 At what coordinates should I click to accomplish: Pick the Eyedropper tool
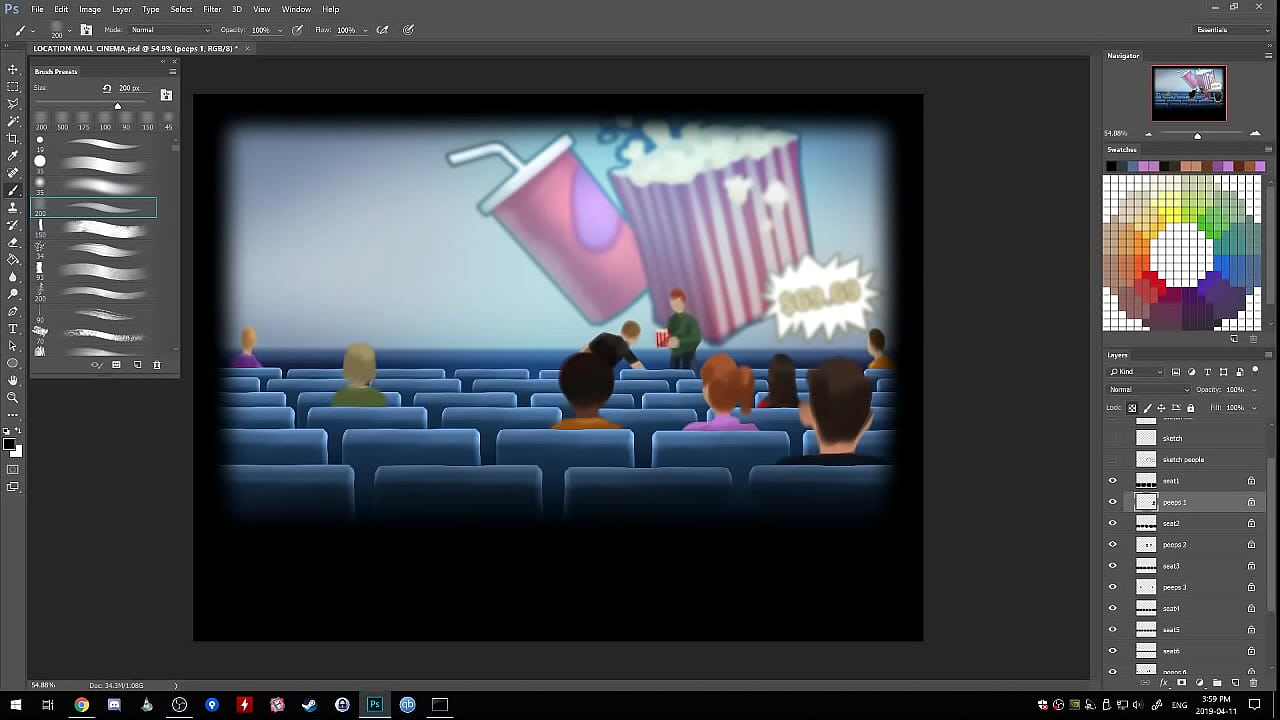point(13,155)
